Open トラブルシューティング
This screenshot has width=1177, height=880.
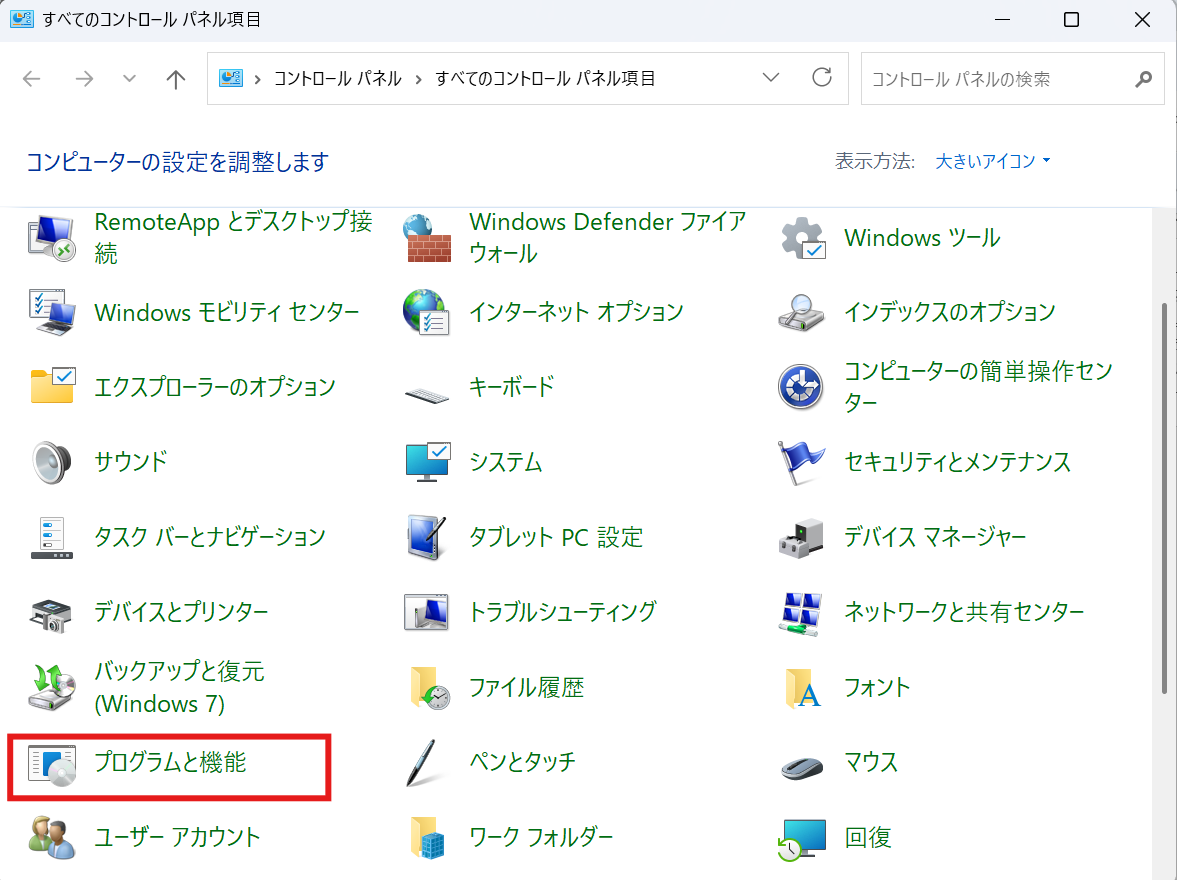(x=565, y=612)
